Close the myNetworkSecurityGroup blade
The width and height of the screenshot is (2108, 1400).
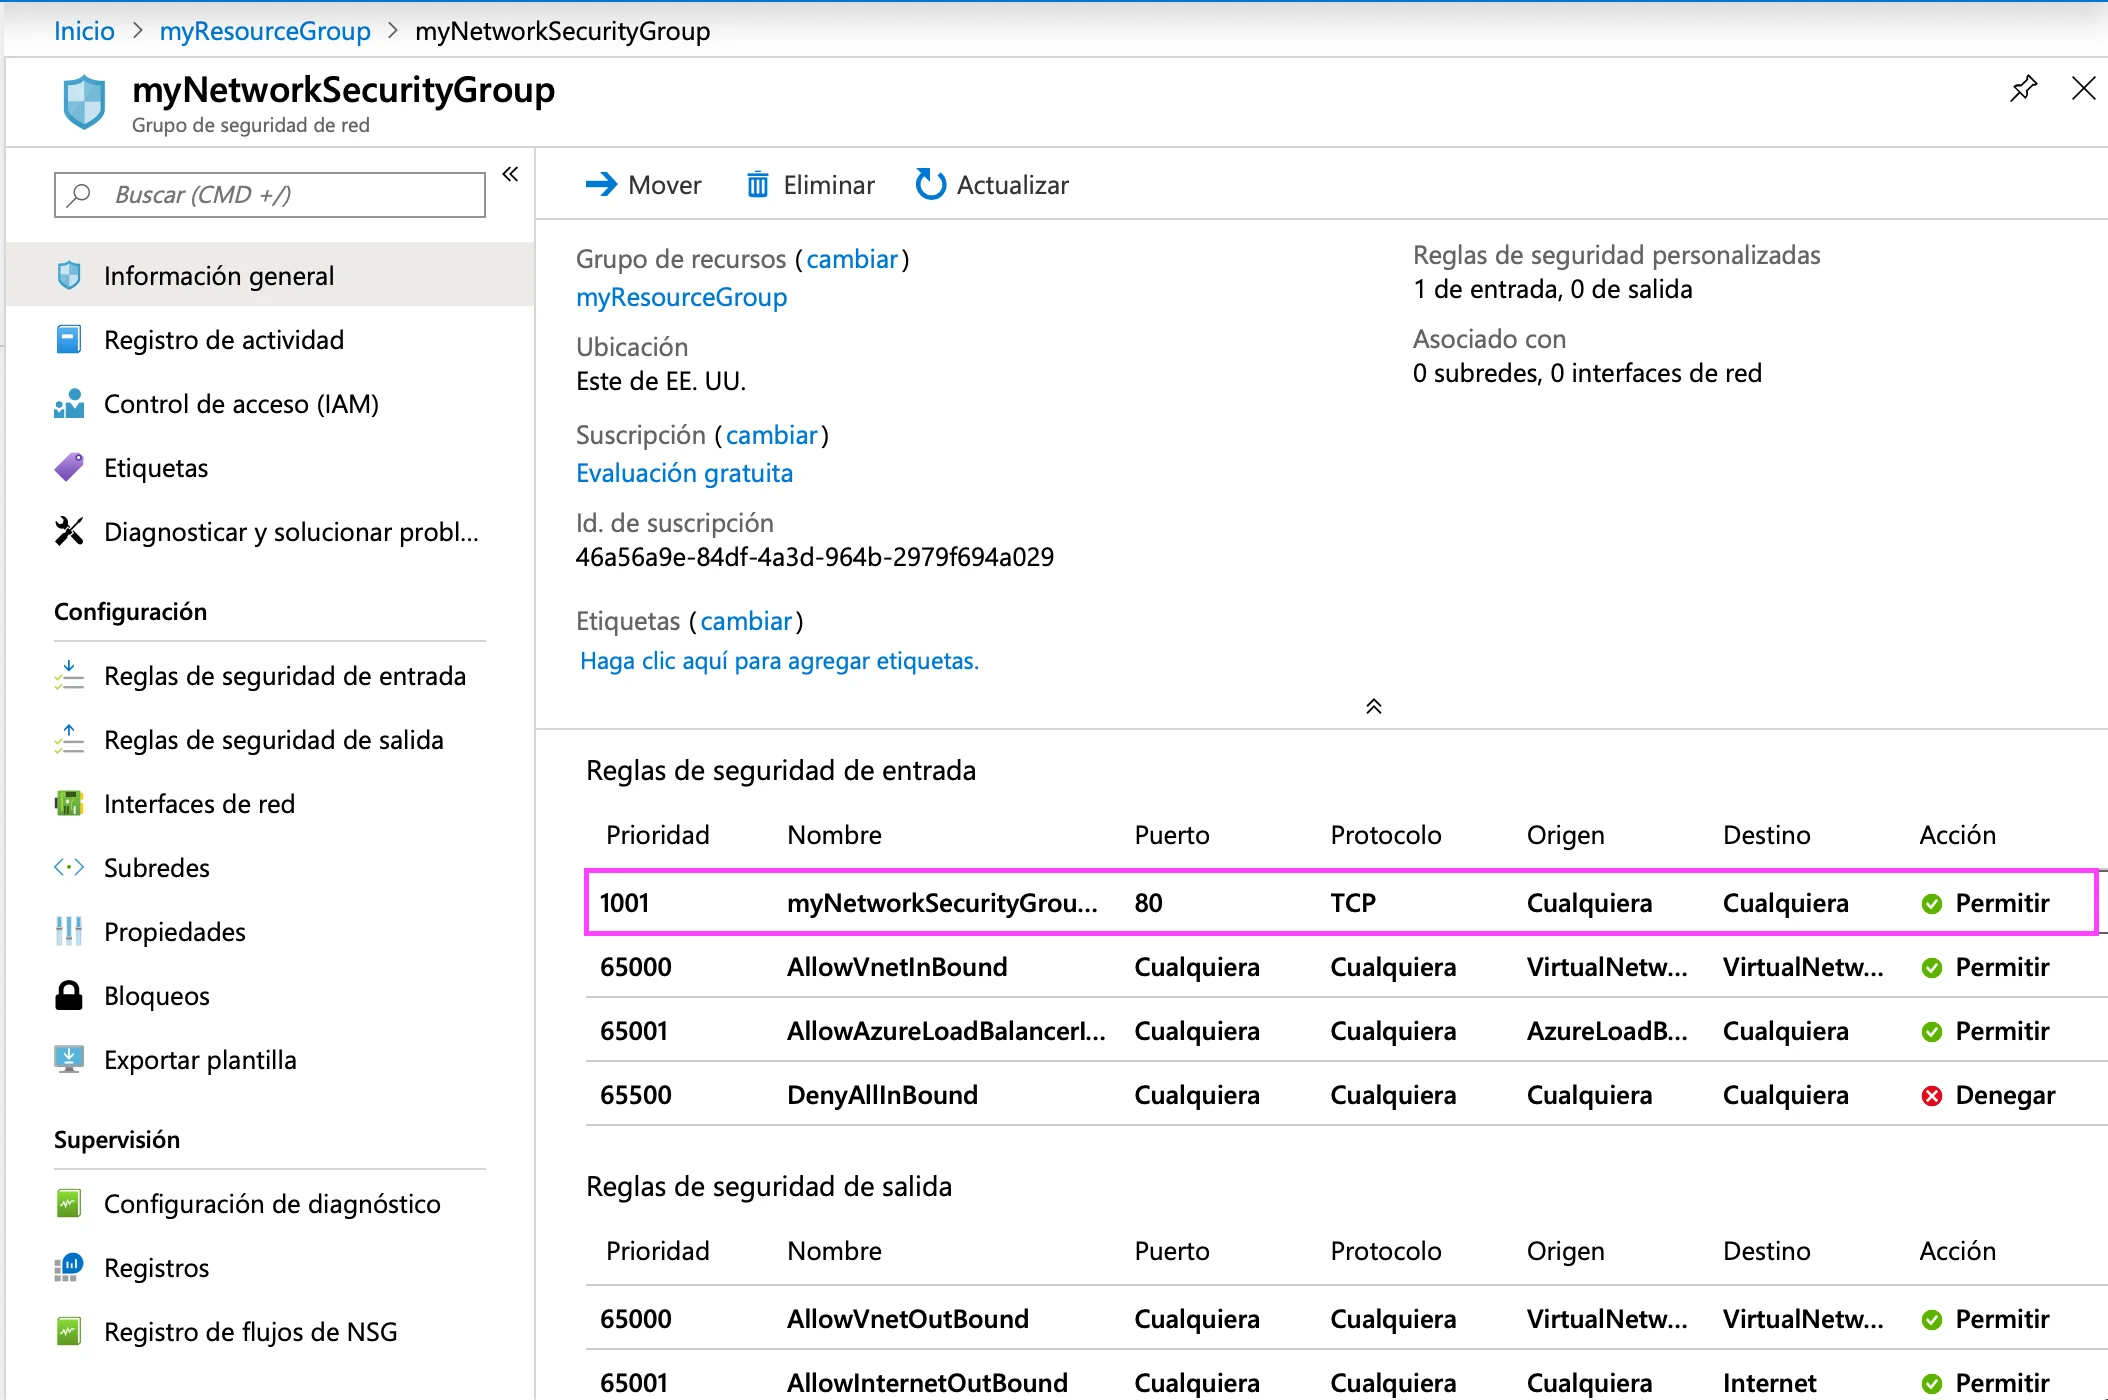(x=2083, y=89)
